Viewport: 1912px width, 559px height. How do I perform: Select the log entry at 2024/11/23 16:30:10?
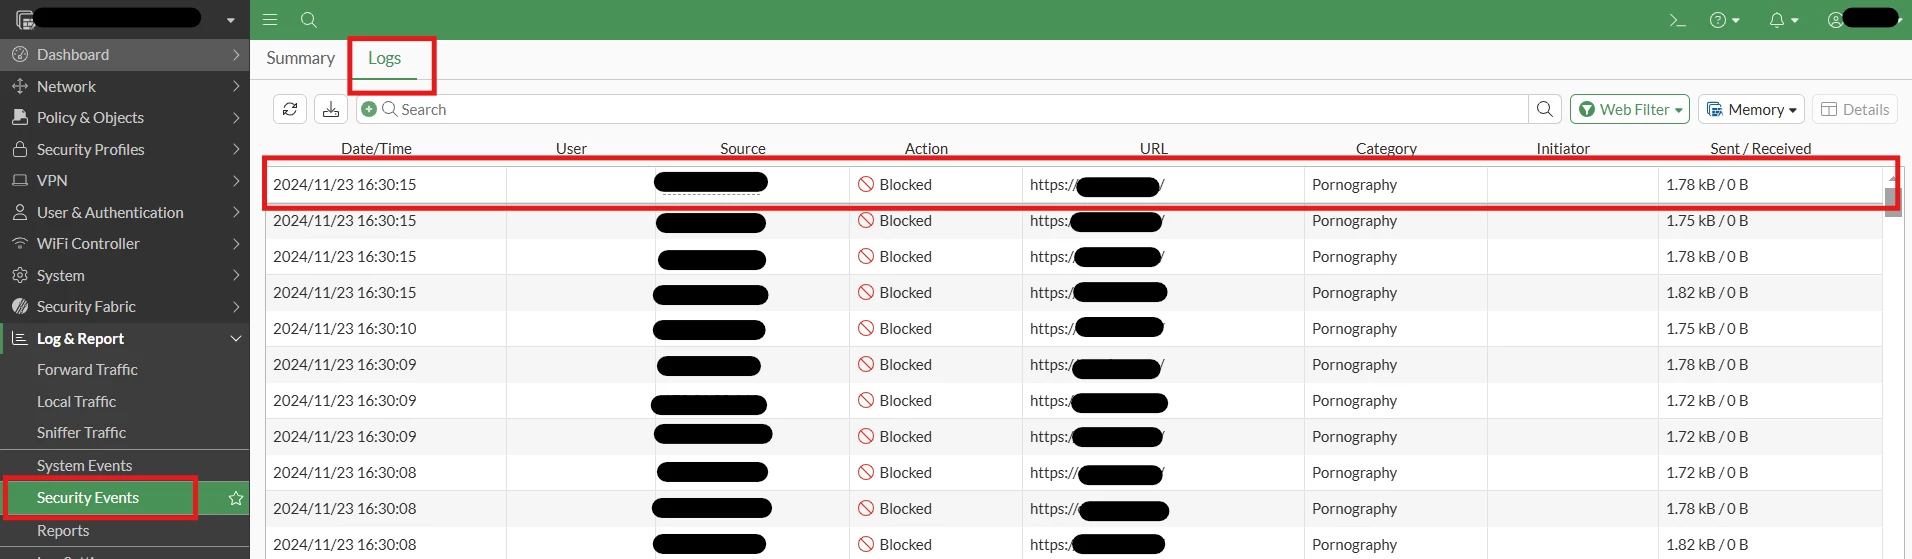click(x=1073, y=329)
